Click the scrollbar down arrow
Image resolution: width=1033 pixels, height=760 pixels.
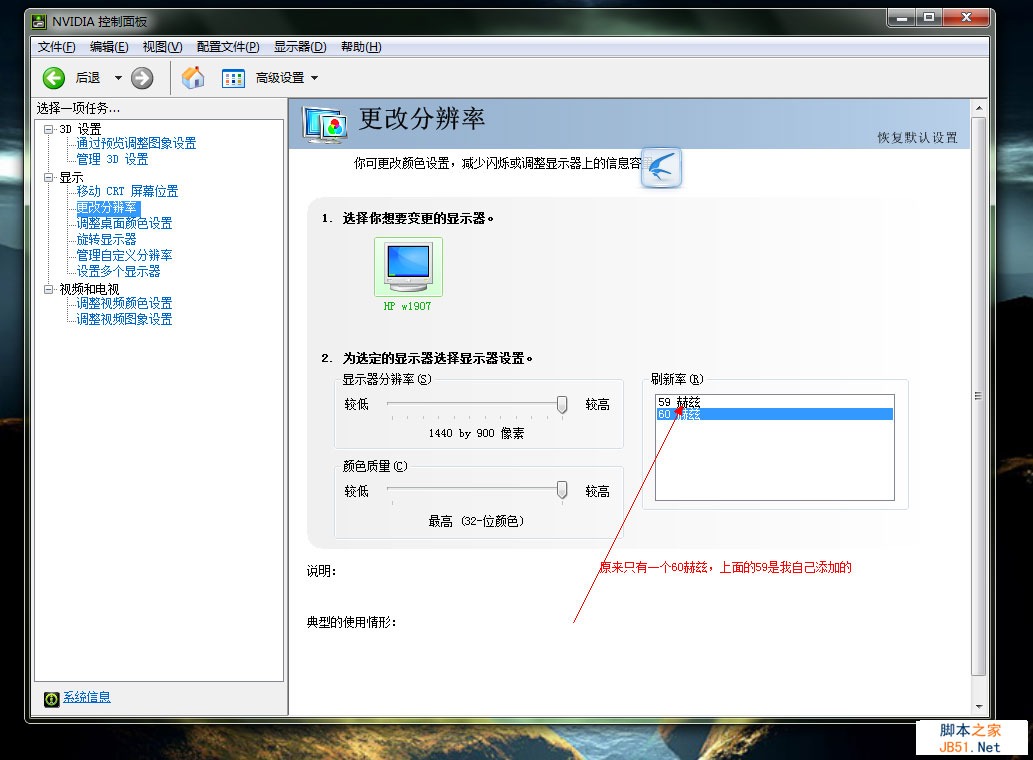(x=979, y=707)
